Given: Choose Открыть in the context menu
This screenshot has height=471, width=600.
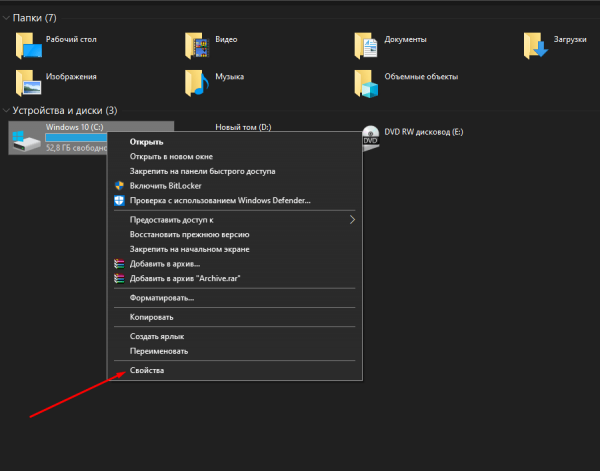Looking at the screenshot, I should click(234, 142).
